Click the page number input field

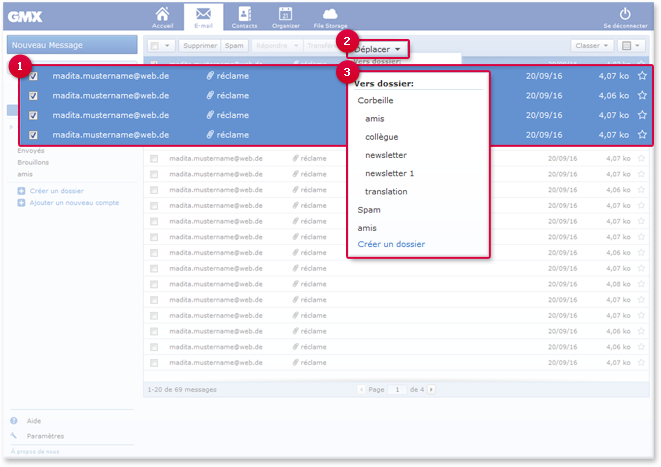click(397, 389)
